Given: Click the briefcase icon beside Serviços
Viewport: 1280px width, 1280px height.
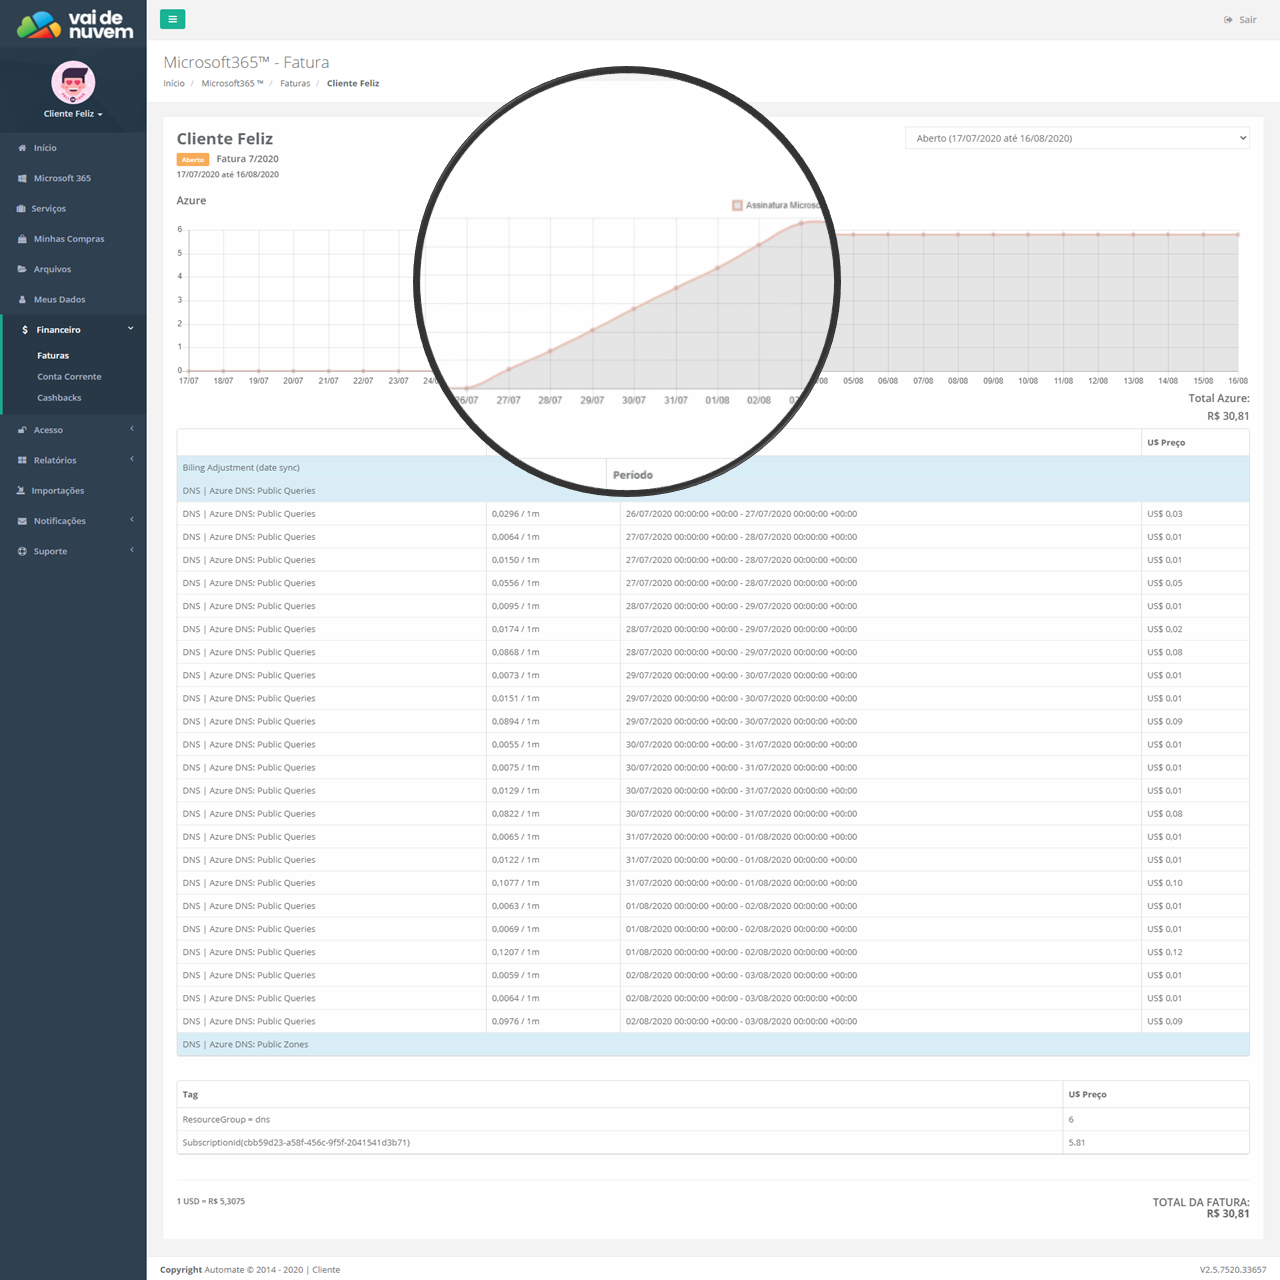Looking at the screenshot, I should click(x=21, y=209).
